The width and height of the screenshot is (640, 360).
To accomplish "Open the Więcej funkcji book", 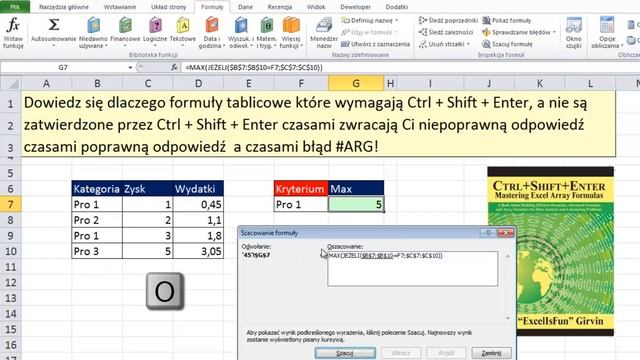I will 291,33.
